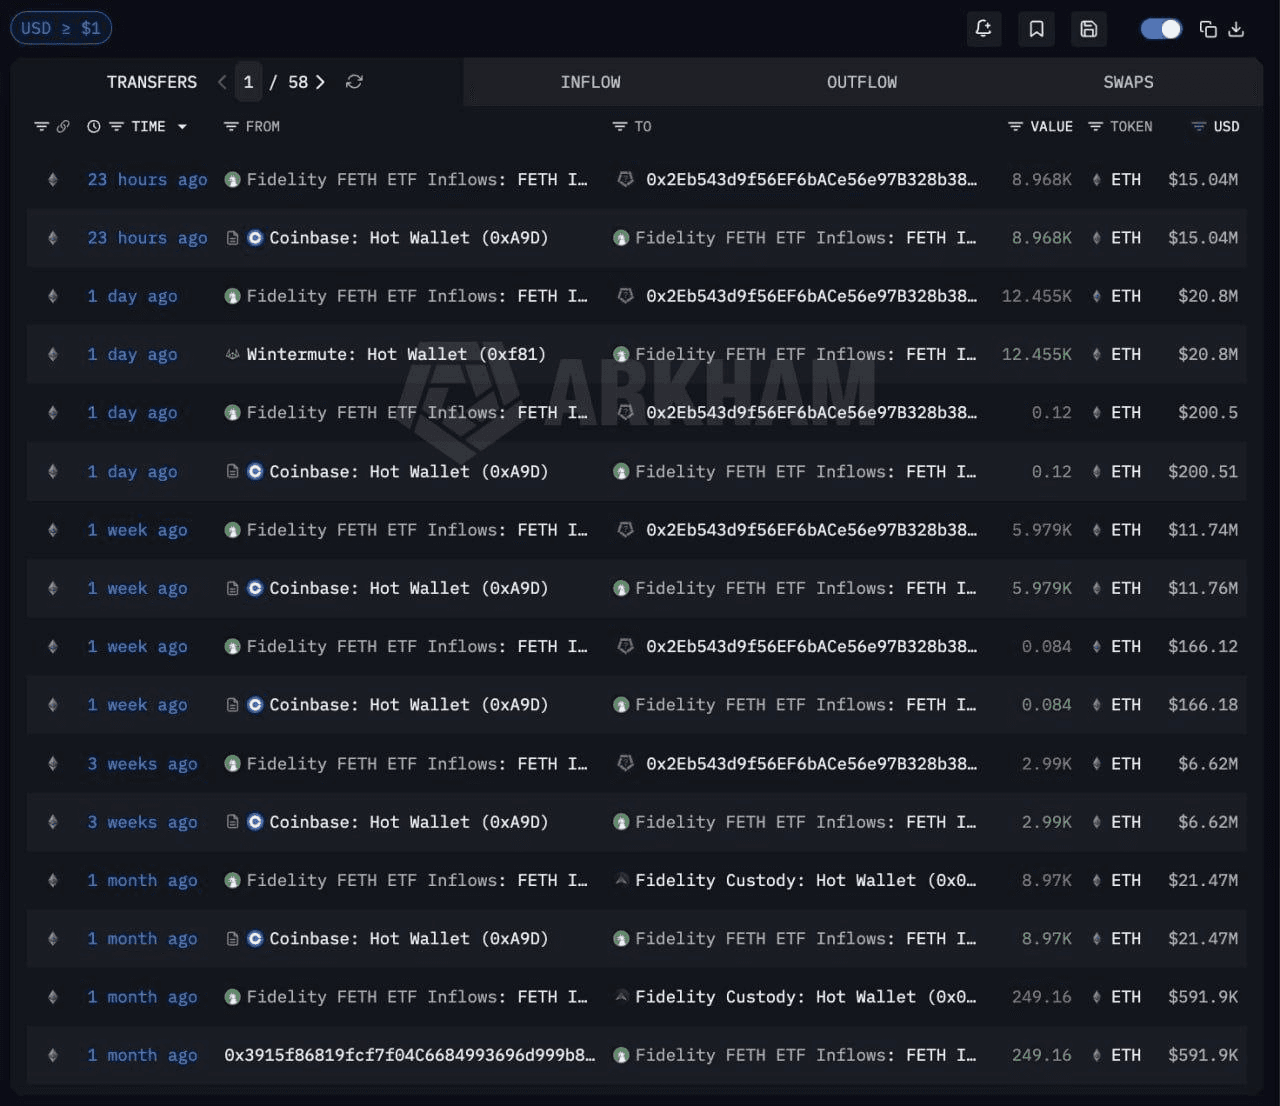The image size is (1280, 1106).
Task: Go to next transfers page arrow
Action: tap(320, 82)
